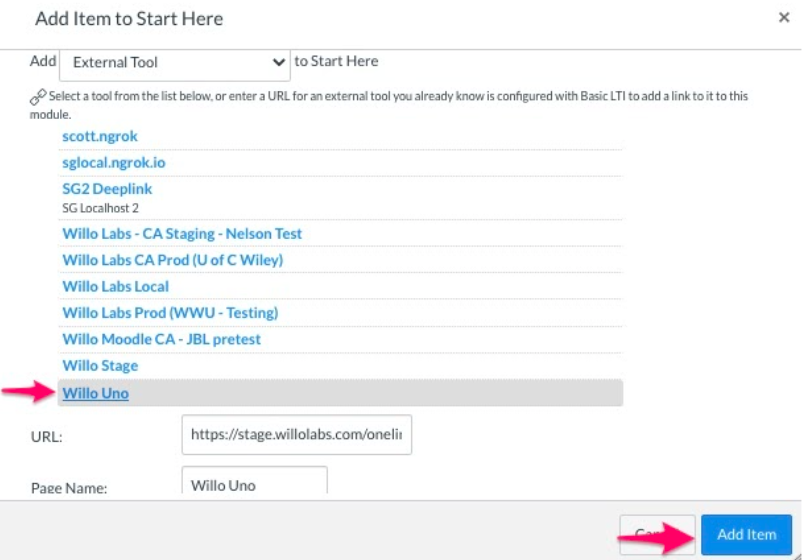803x560 pixels.
Task: Open the External Tool type dropdown
Action: [175, 63]
